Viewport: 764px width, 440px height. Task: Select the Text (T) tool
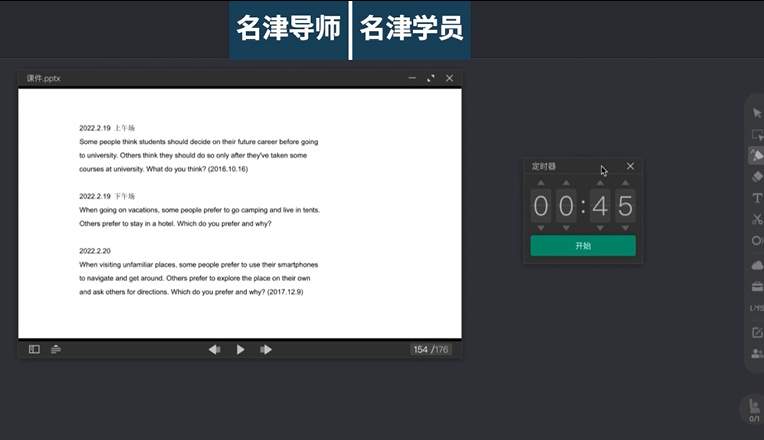[757, 198]
